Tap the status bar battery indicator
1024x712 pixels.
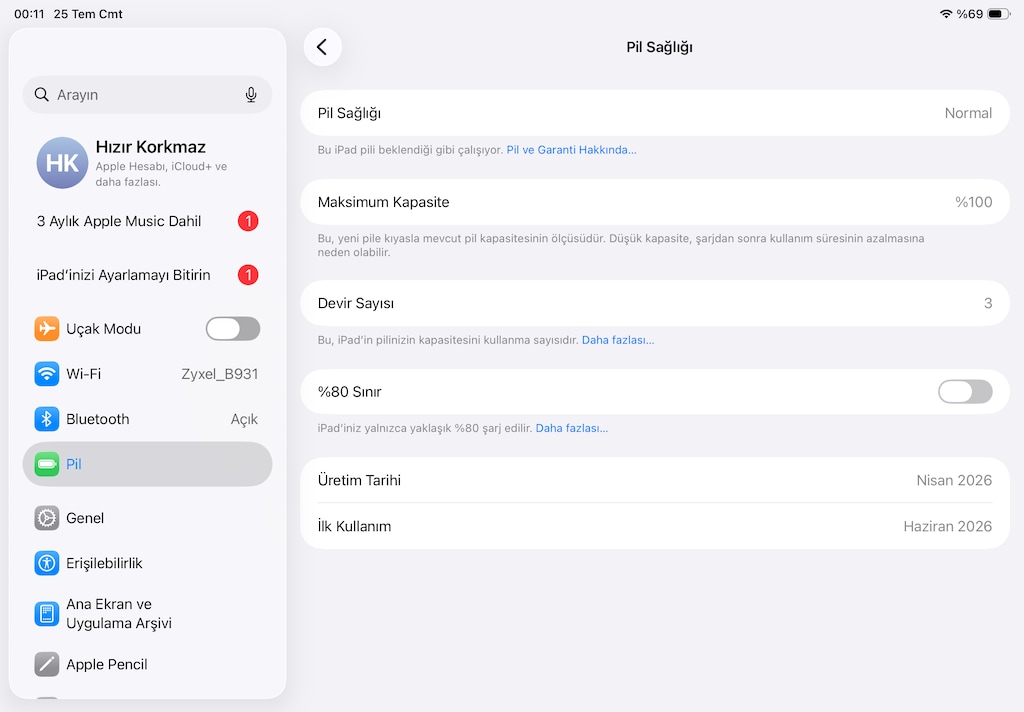coord(999,14)
